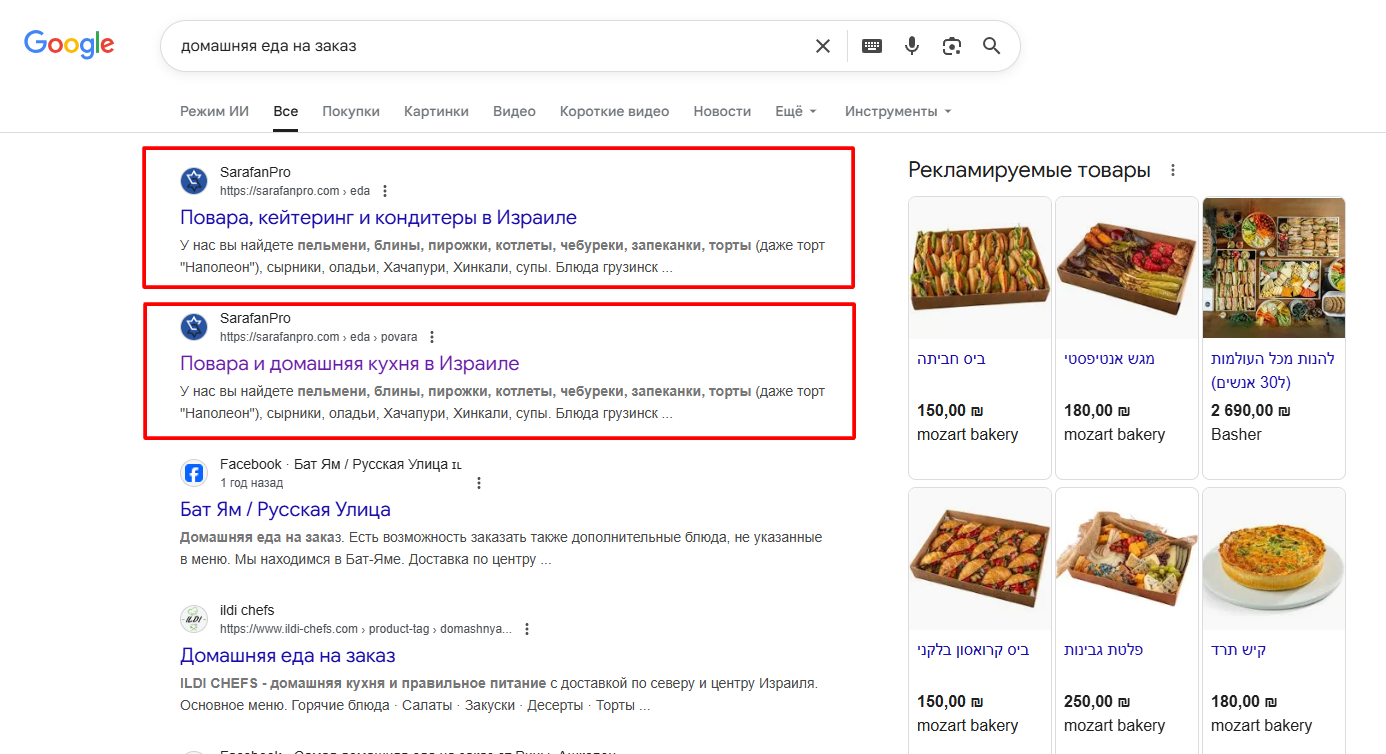Click the Бат Ям / Русская Улица link
The height and width of the screenshot is (754, 1386).
(285, 509)
